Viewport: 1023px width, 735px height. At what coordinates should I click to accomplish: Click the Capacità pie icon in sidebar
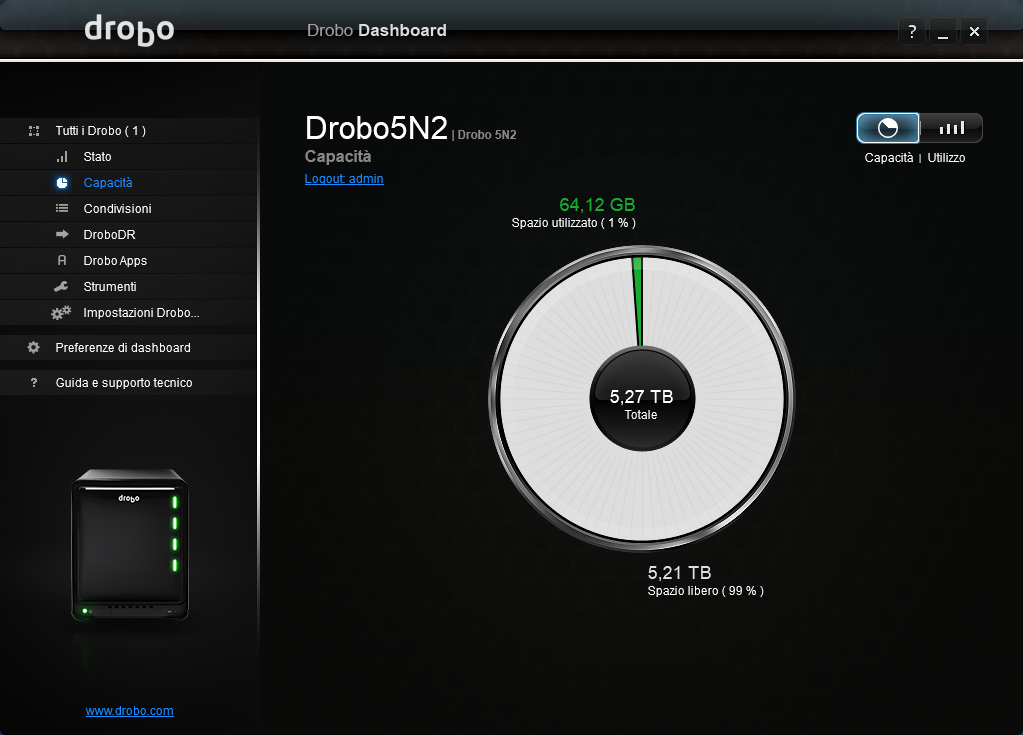[62, 183]
